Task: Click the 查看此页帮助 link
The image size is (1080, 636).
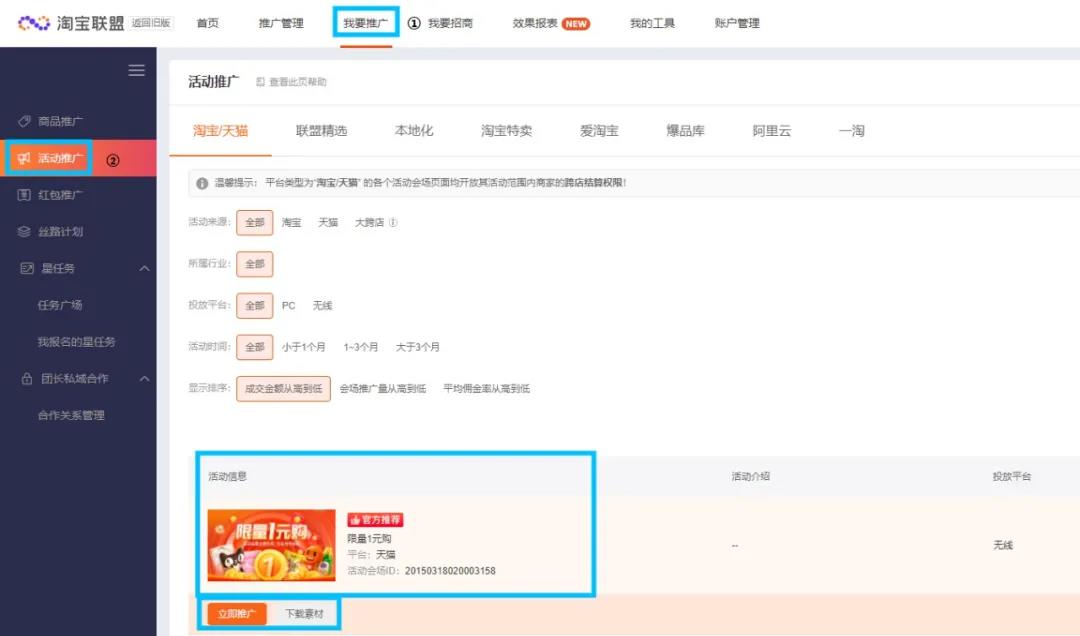Action: pyautogui.click(x=298, y=82)
